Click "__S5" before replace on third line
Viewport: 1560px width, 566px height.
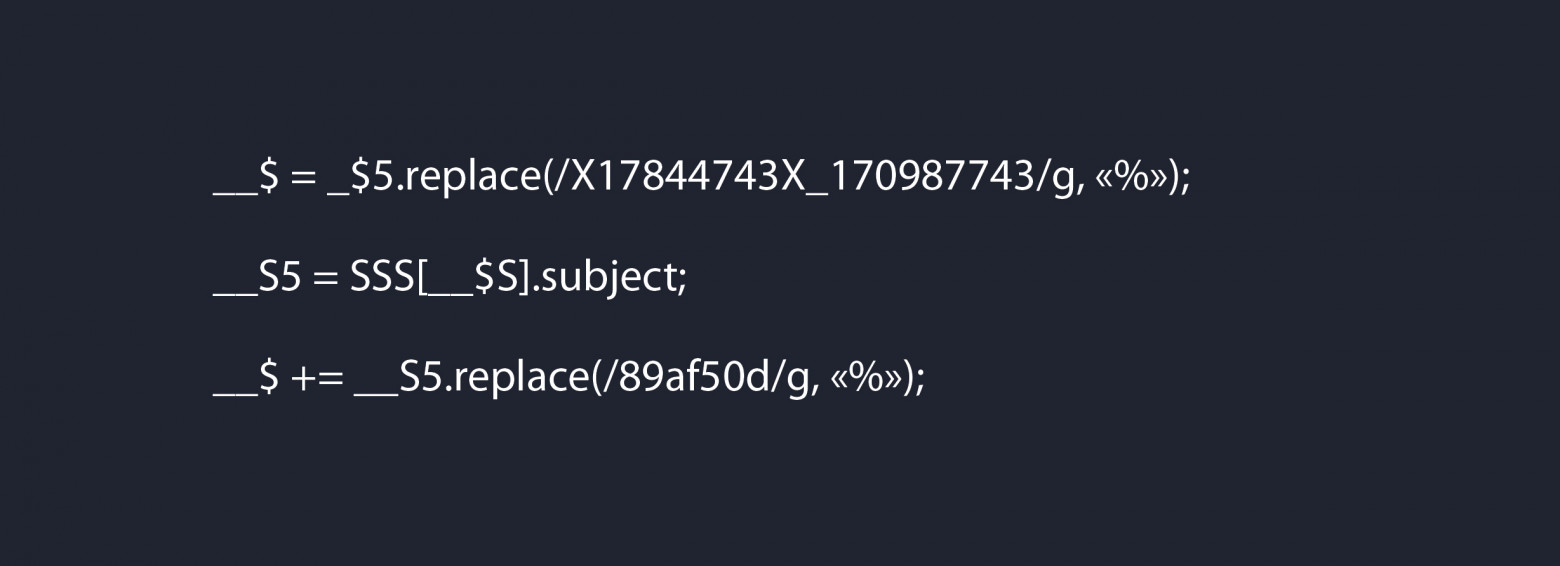[398, 377]
